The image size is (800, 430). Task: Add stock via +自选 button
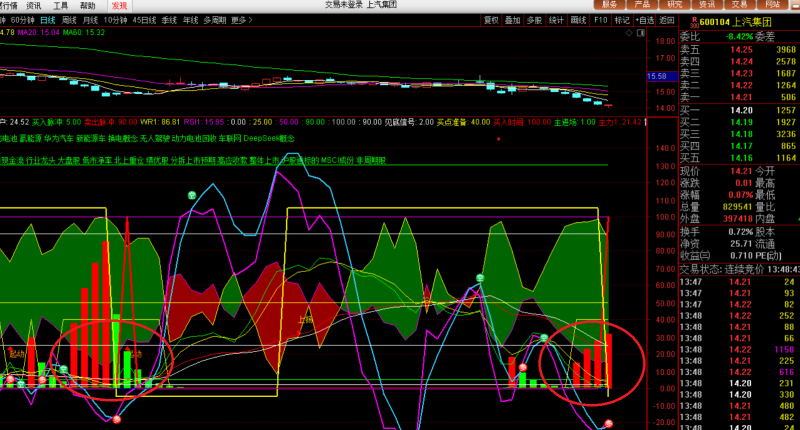pyautogui.click(x=644, y=20)
